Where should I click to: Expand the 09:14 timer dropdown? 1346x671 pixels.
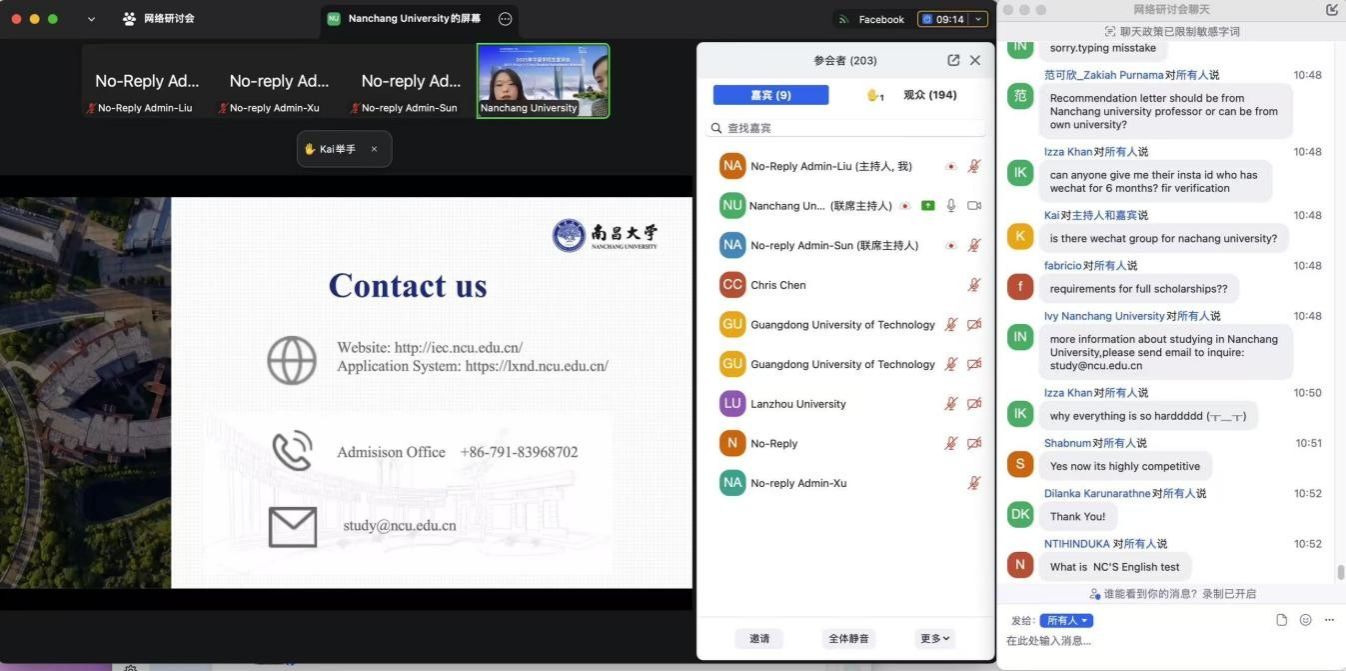pyautogui.click(x=979, y=19)
